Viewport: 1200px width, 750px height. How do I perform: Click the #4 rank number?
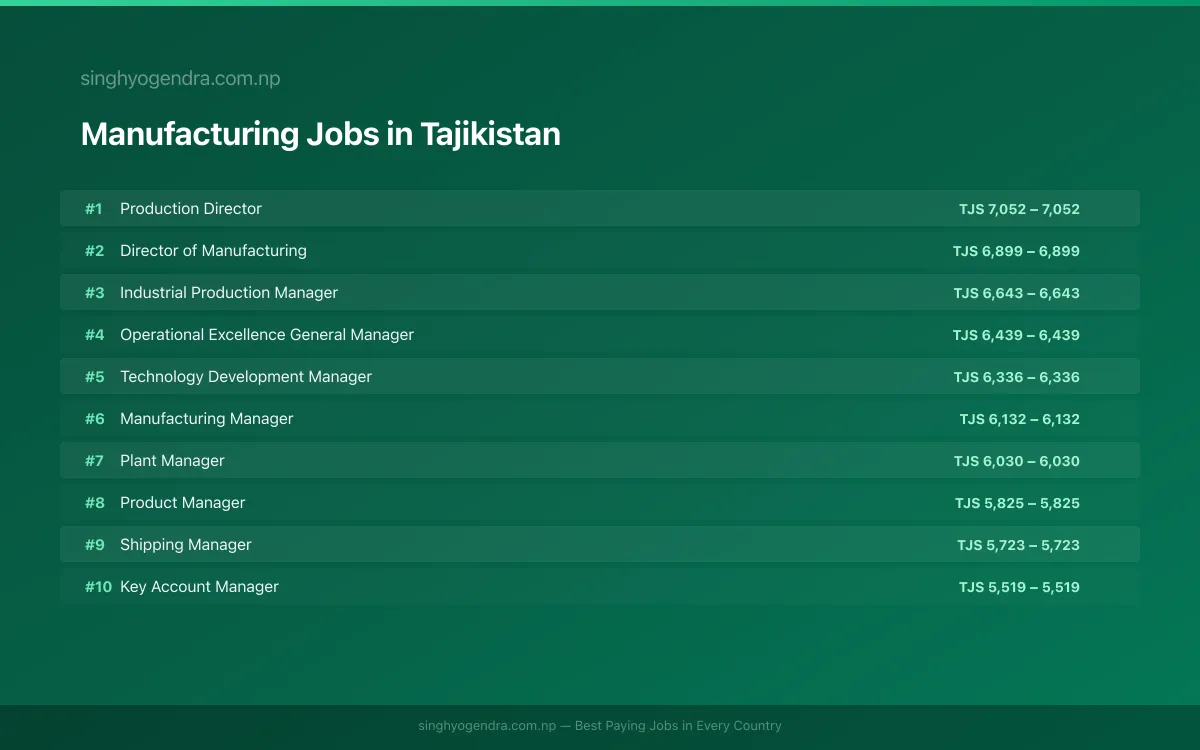pos(94,335)
